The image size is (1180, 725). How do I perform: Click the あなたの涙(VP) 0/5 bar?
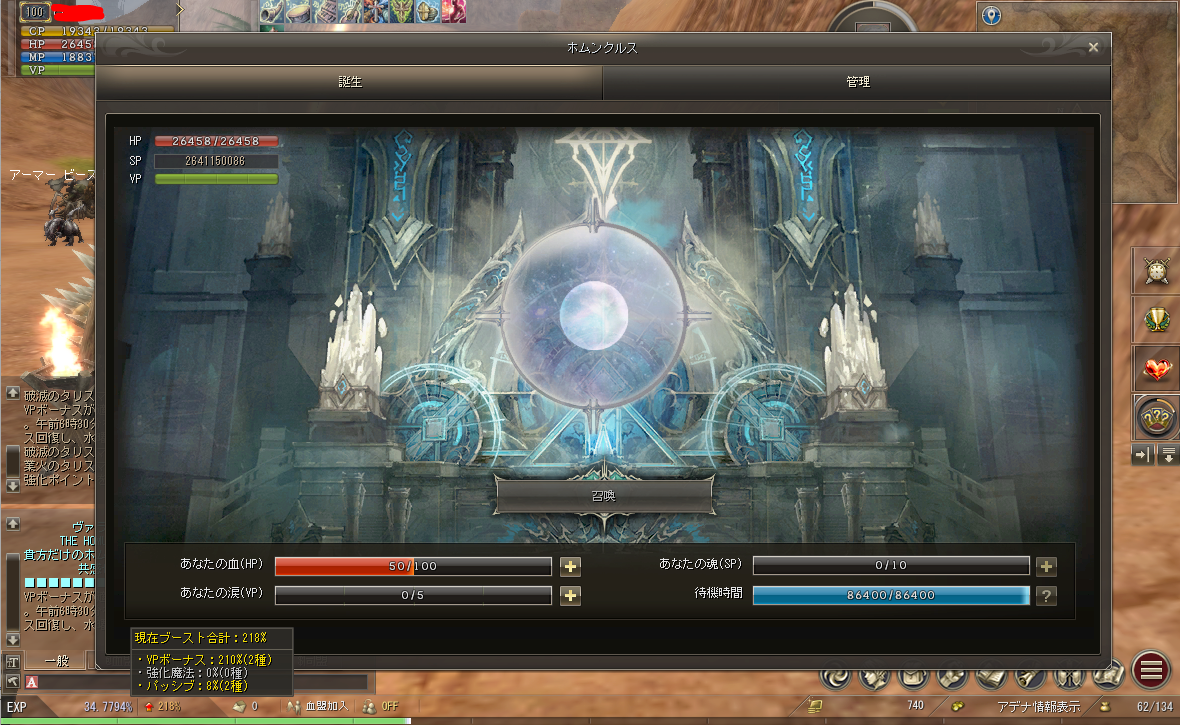point(413,596)
